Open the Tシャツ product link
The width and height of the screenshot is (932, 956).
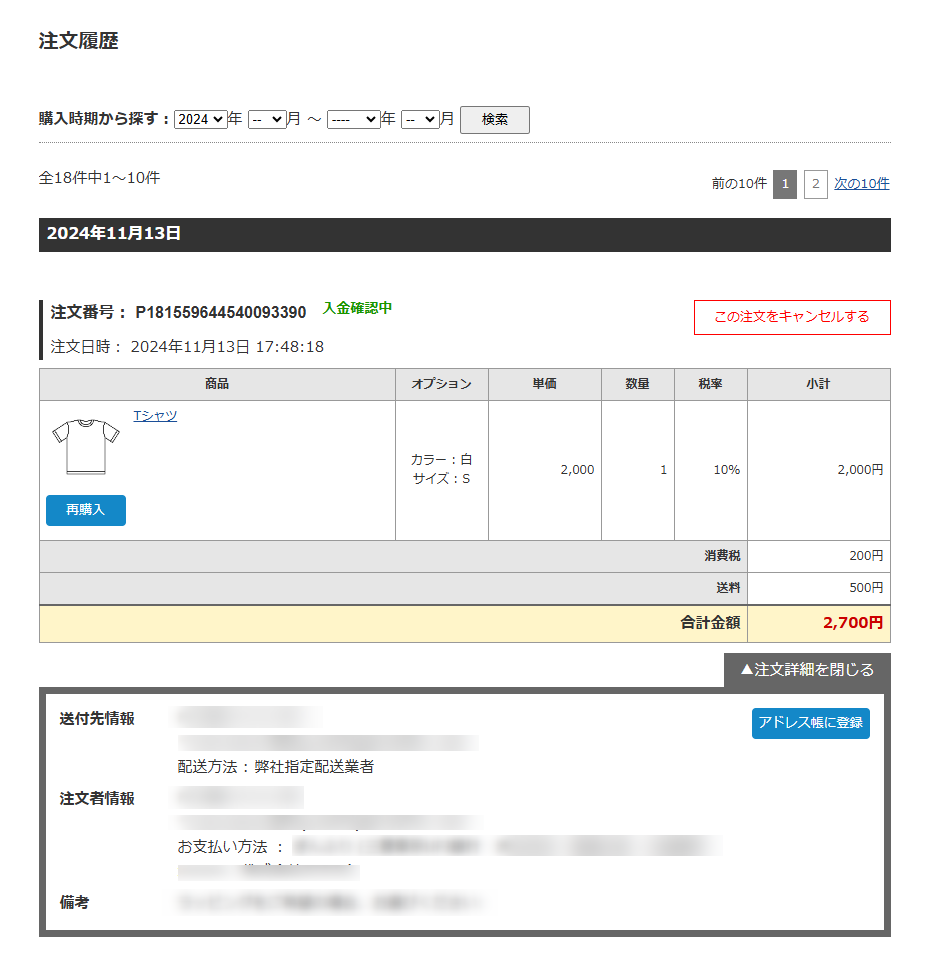155,416
